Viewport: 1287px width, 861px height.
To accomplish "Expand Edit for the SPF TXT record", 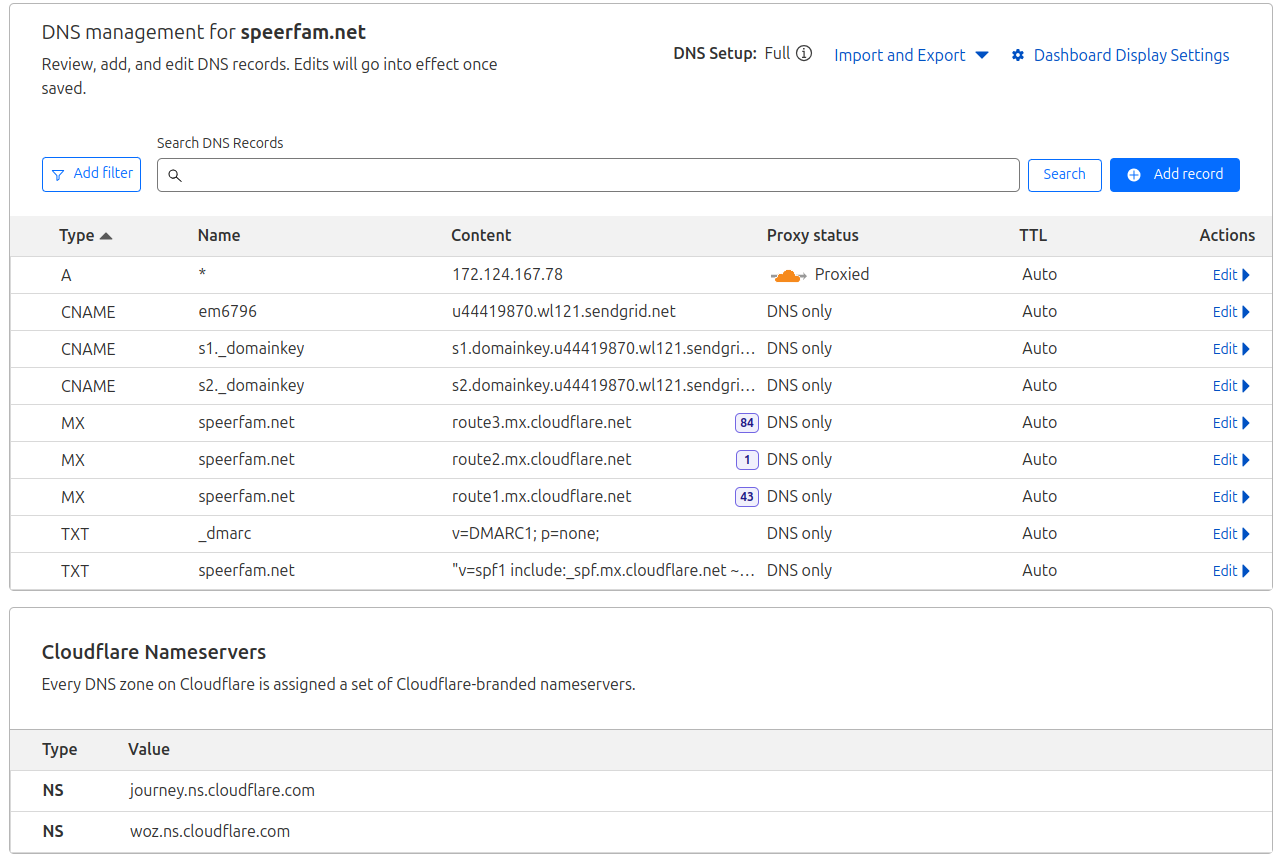I will pyautogui.click(x=1231, y=571).
